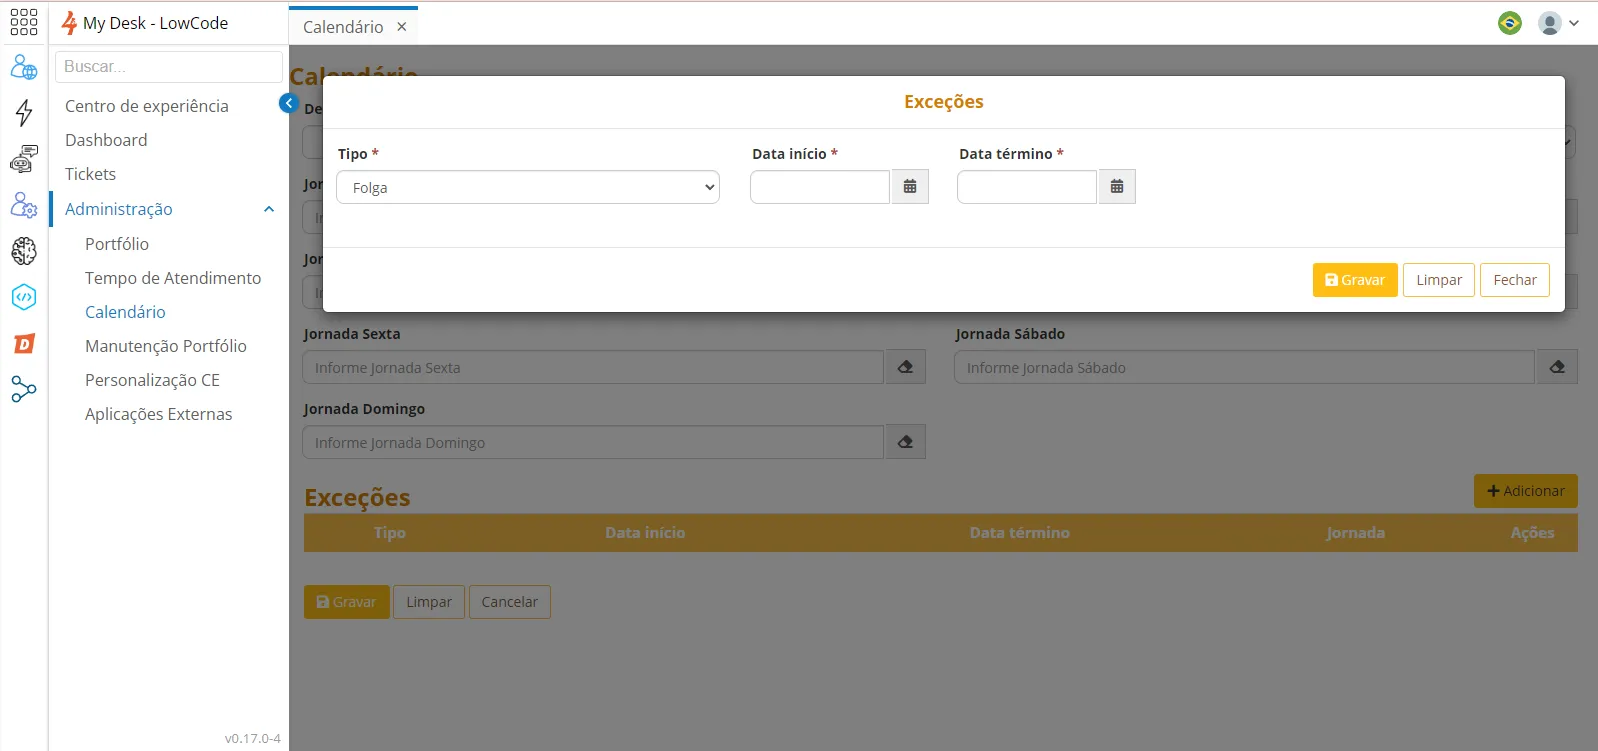The height and width of the screenshot is (751, 1598).
Task: Open the chatbot robot sidebar icon
Action: point(24,158)
